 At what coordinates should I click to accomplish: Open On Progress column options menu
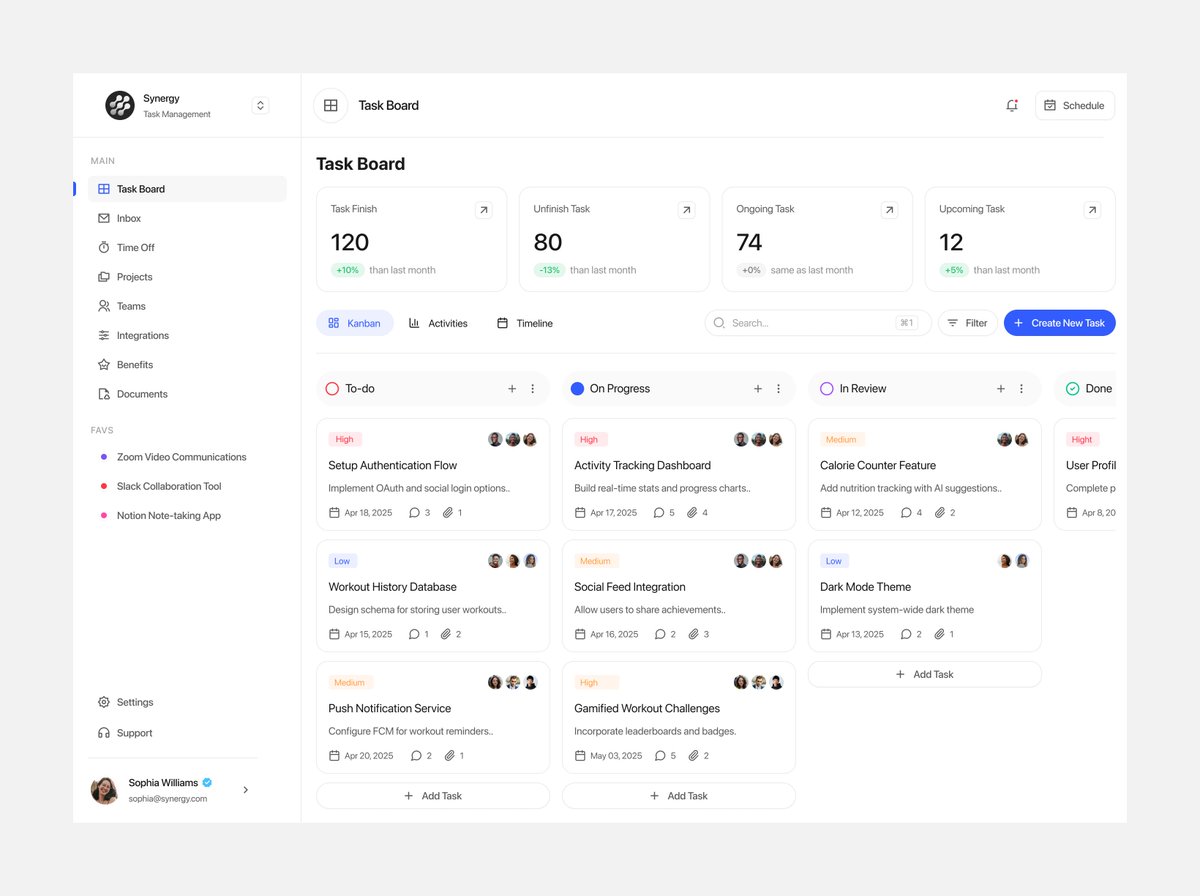pos(778,389)
